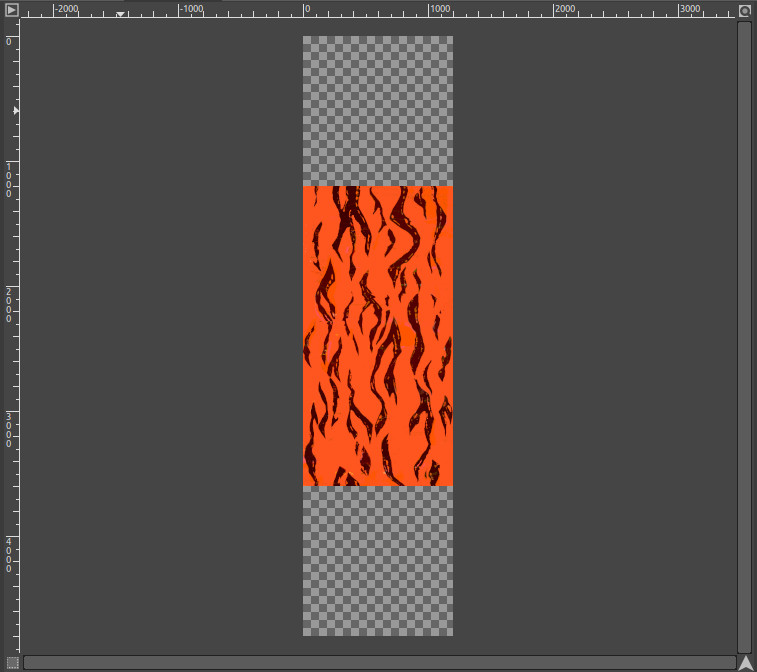
Task: Click the pointer marker on horizontal ruler
Action: [x=120, y=14]
